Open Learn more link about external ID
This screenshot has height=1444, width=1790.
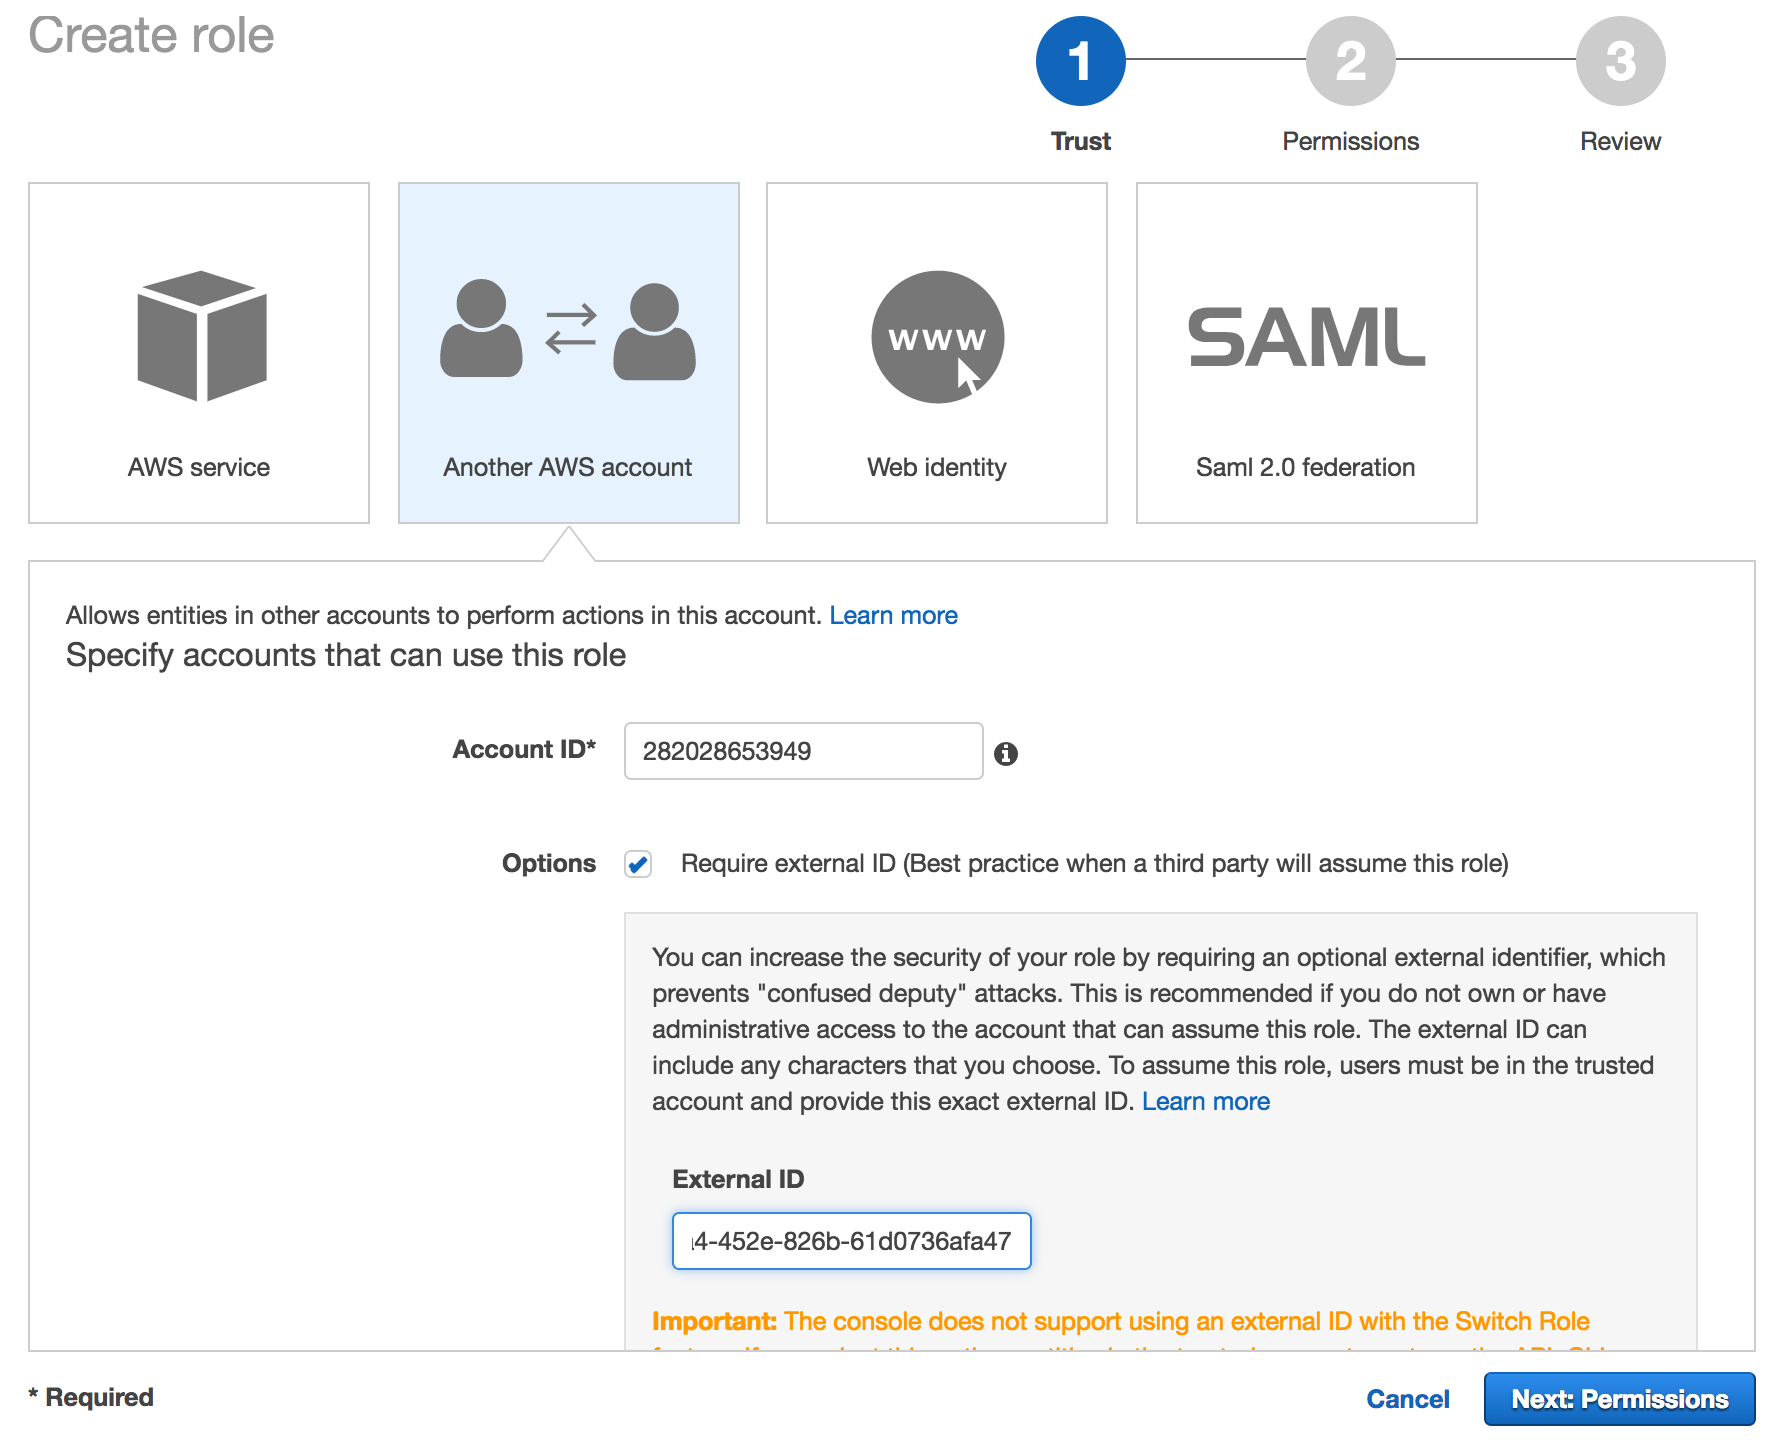click(1206, 1101)
